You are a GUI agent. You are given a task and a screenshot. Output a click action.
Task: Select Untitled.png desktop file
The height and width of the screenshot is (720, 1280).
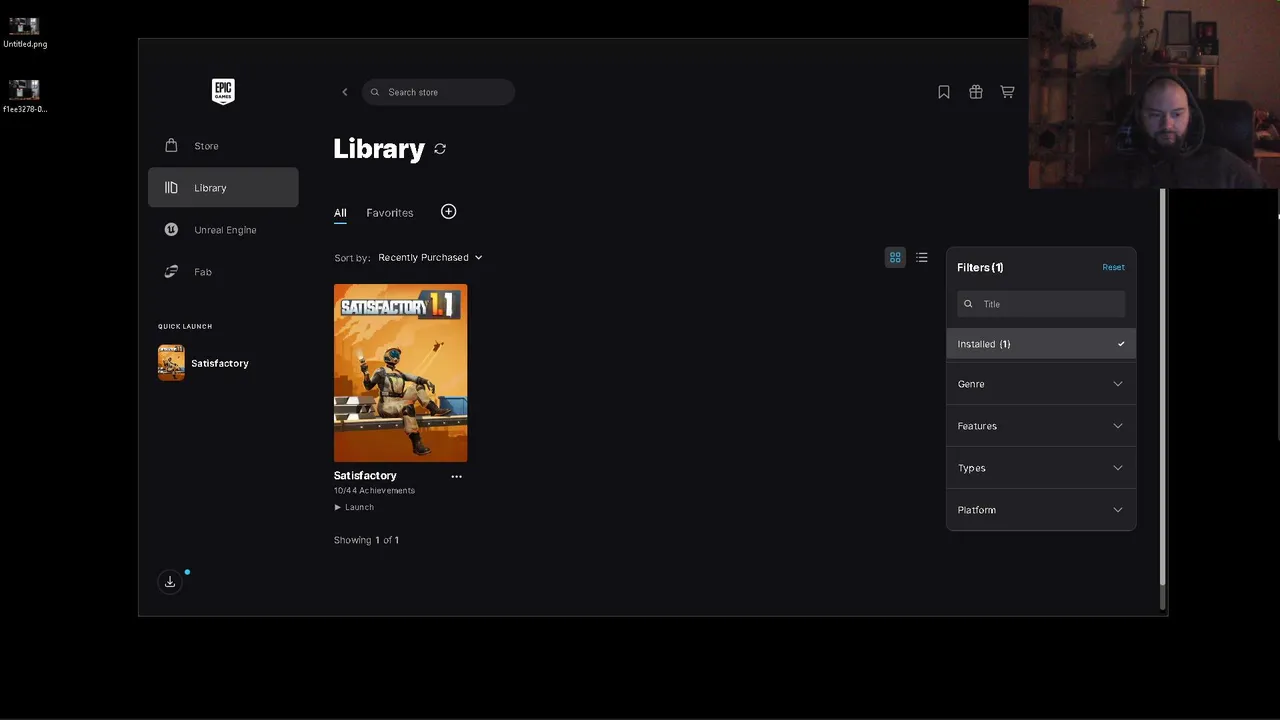click(24, 32)
